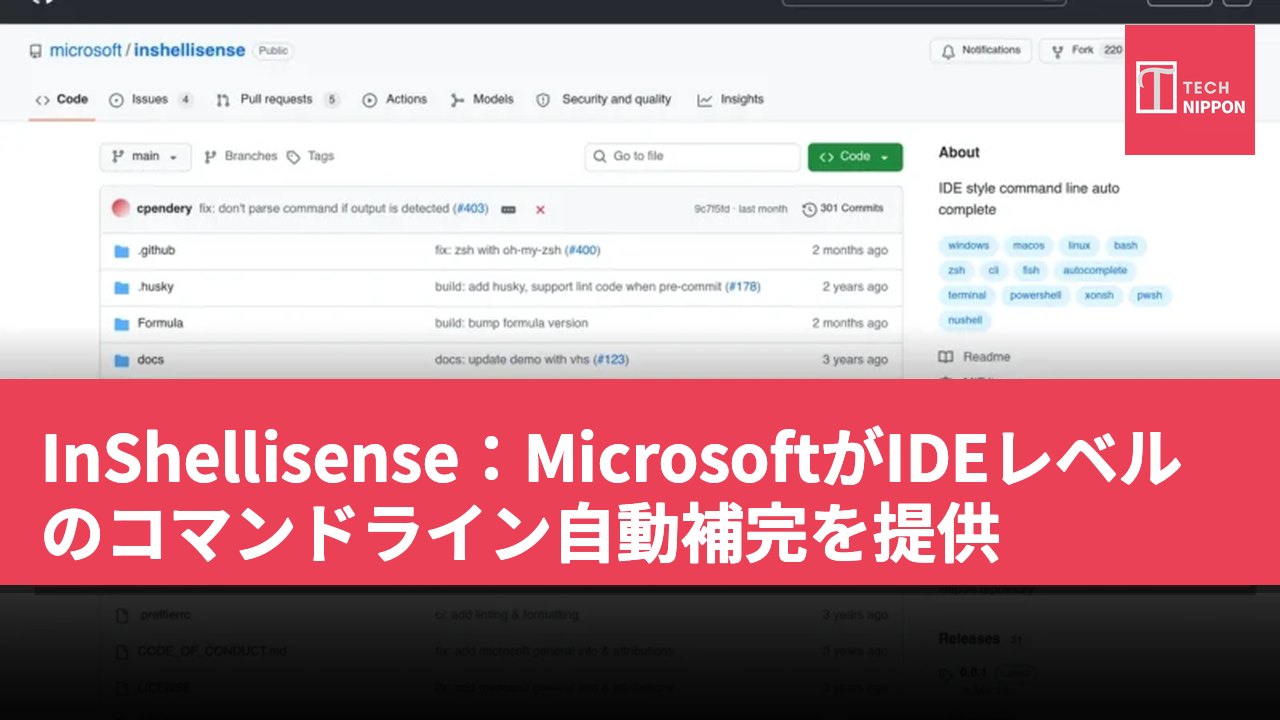Screen dimensions: 1280x720
Task: Open the 301 Commits history
Action: click(843, 209)
